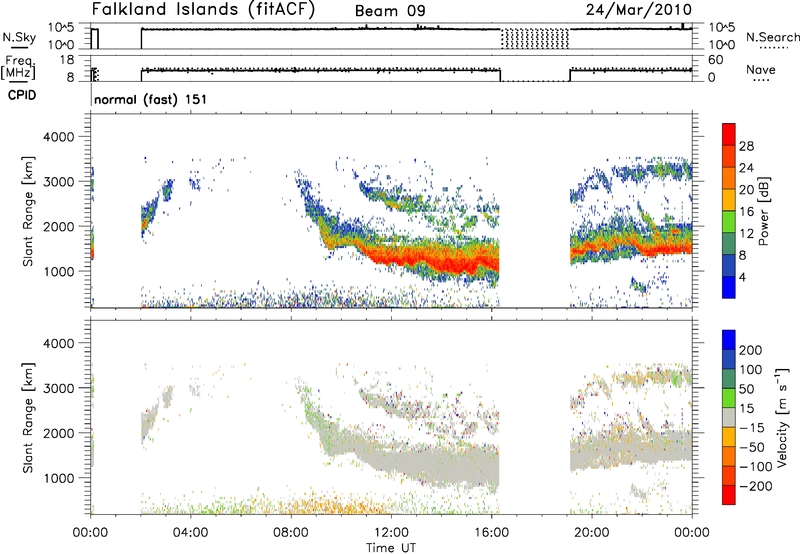Screen dimensions: 800x554
Task: Select the 'Beam 09' header label
Action: [390, 11]
